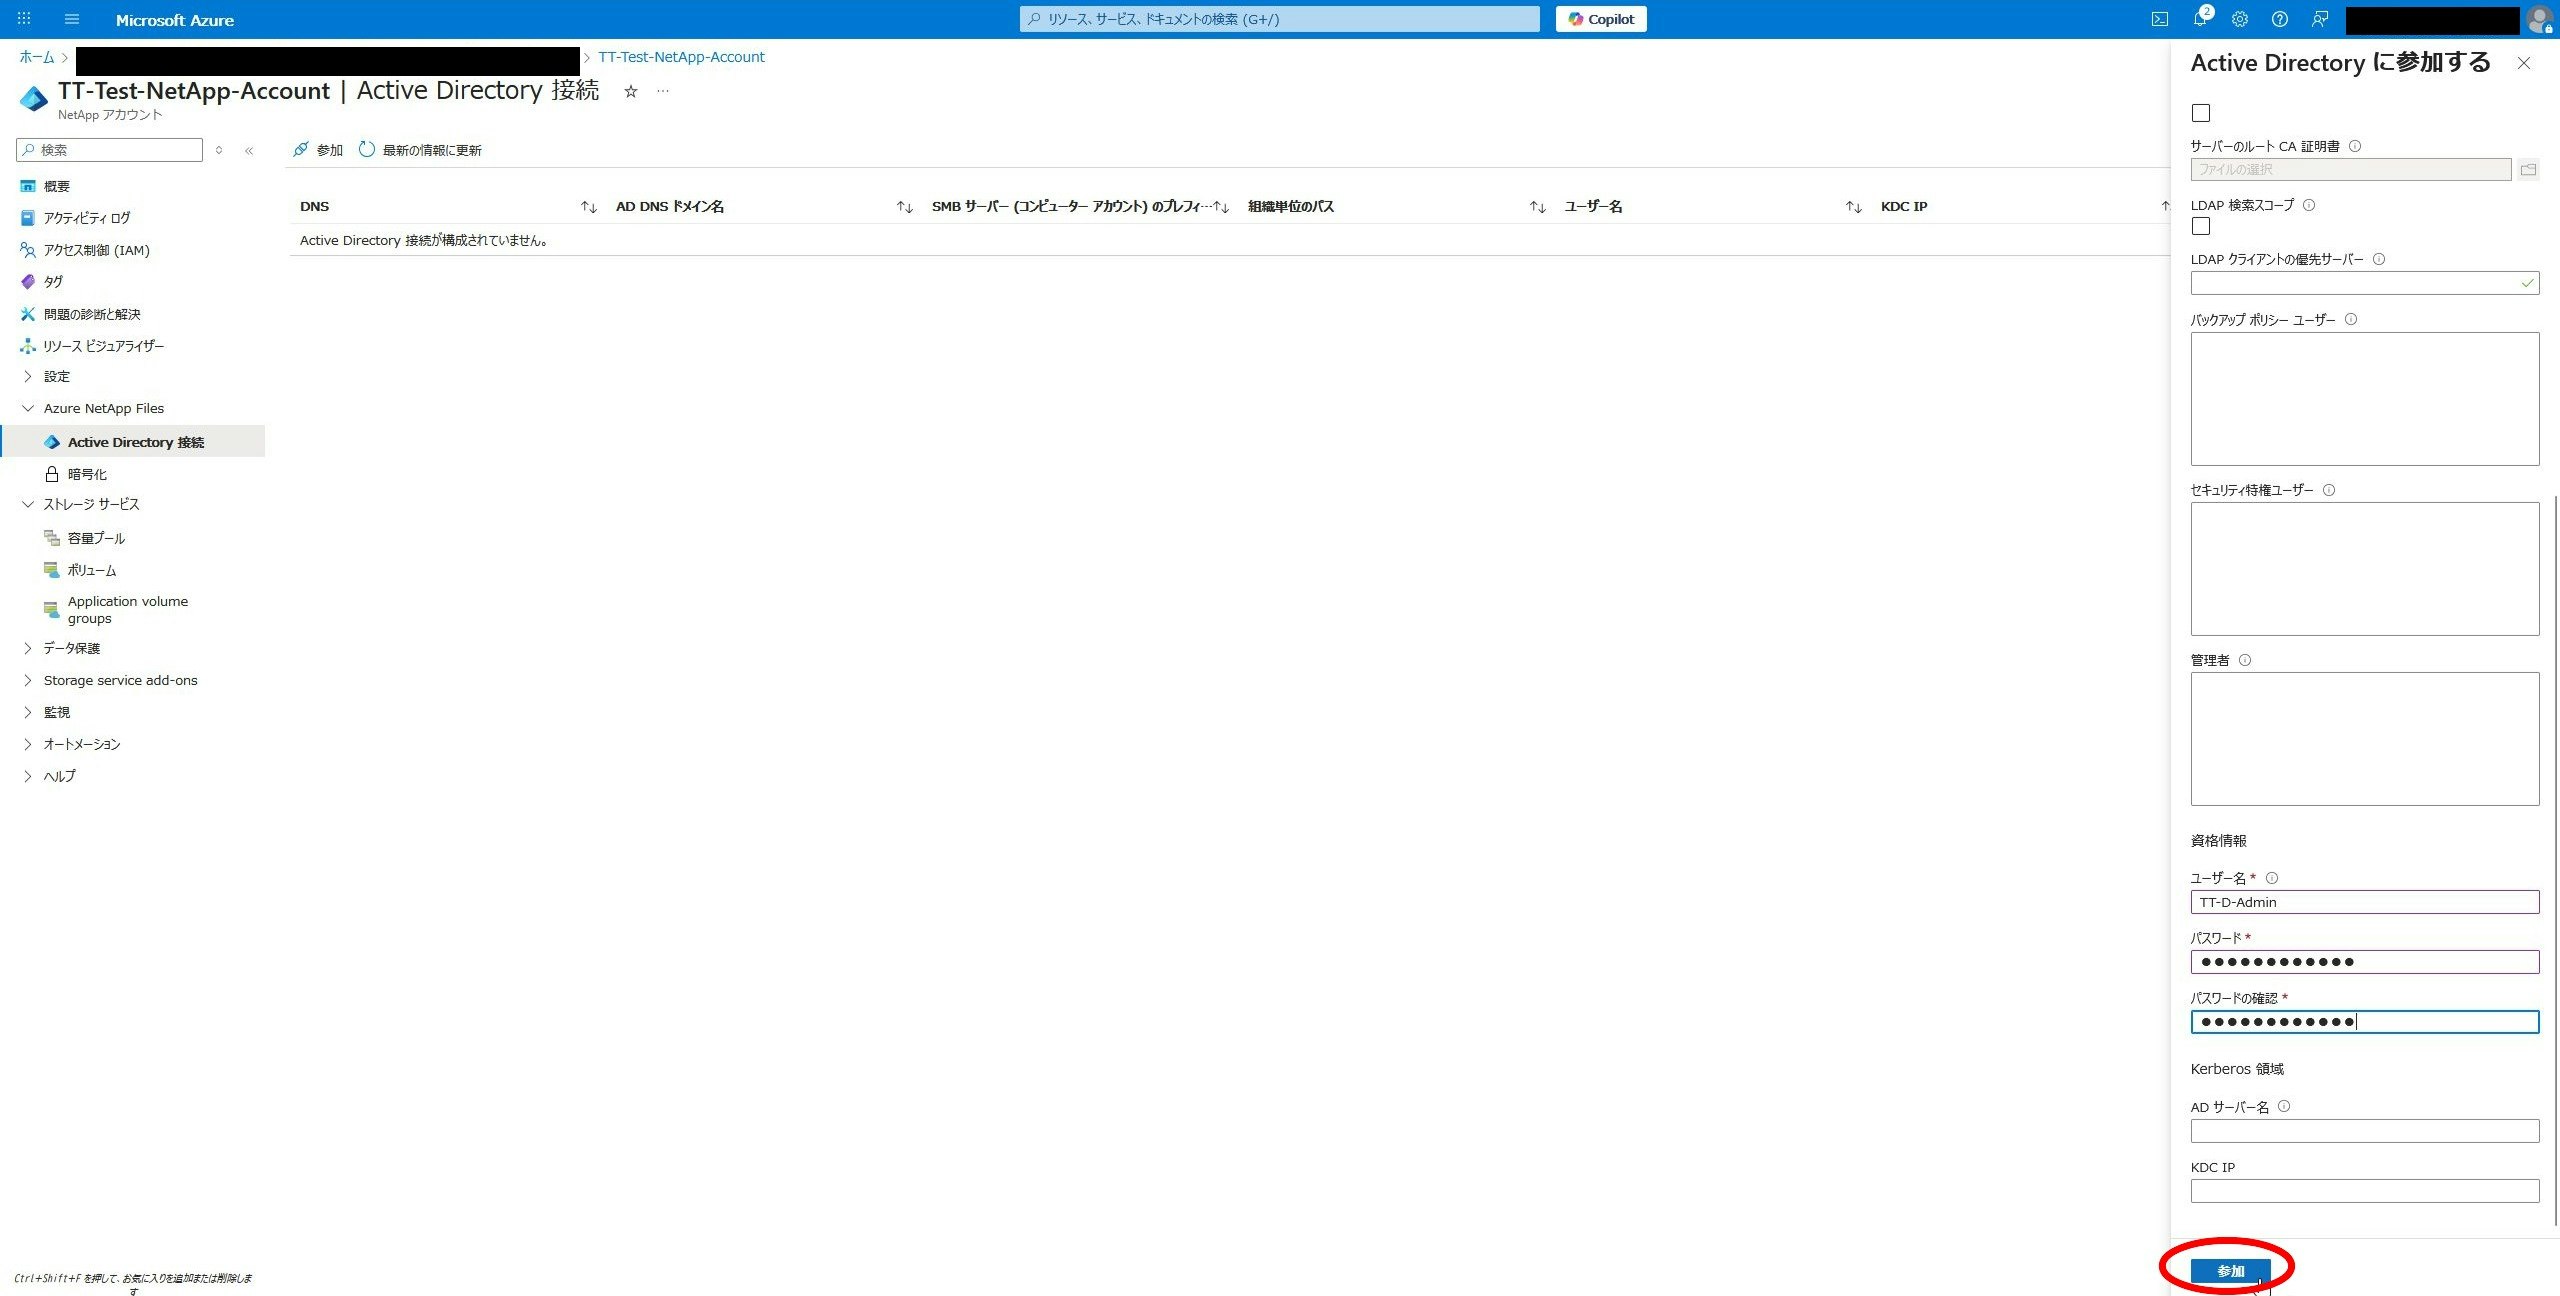This screenshot has width=2560, height=1296.
Task: Open 容量プール in the sidebar
Action: coord(96,538)
